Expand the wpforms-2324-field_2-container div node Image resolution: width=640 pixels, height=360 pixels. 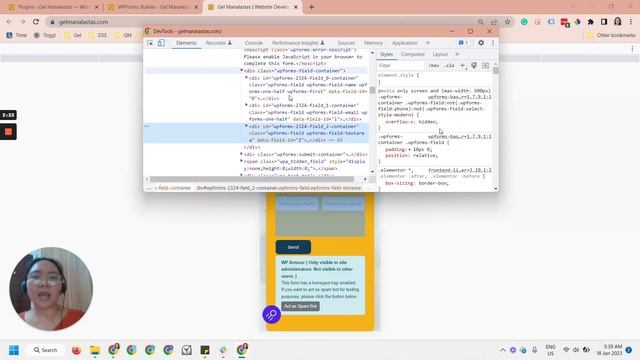246,126
